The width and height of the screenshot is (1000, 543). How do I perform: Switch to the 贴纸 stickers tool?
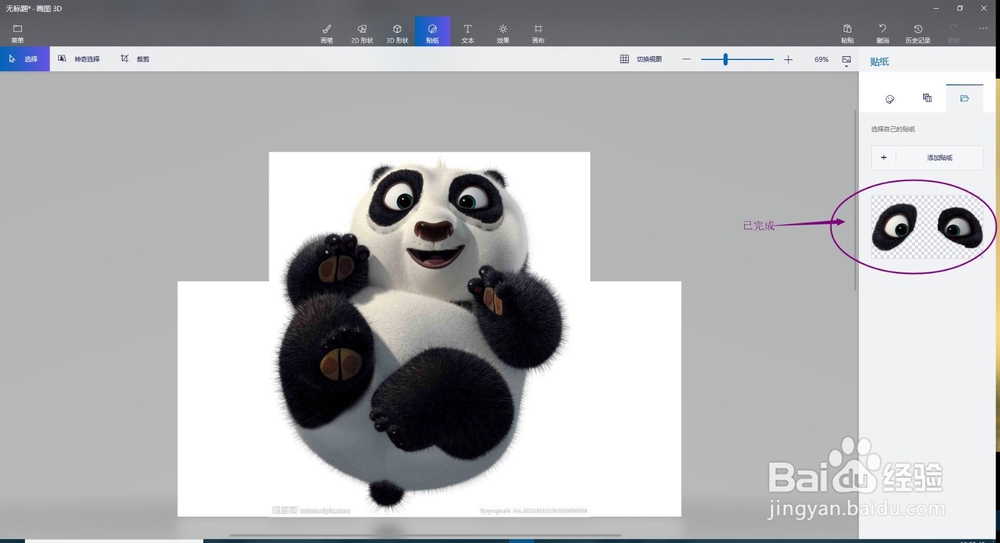[x=432, y=32]
